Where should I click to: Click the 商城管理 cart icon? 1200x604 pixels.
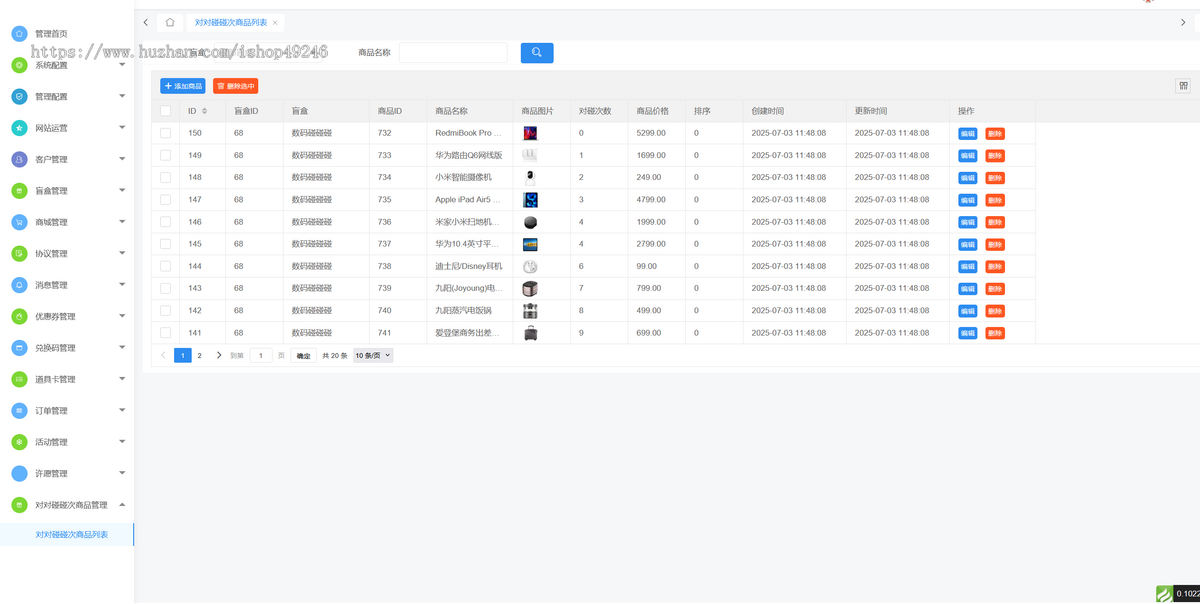click(x=19, y=222)
